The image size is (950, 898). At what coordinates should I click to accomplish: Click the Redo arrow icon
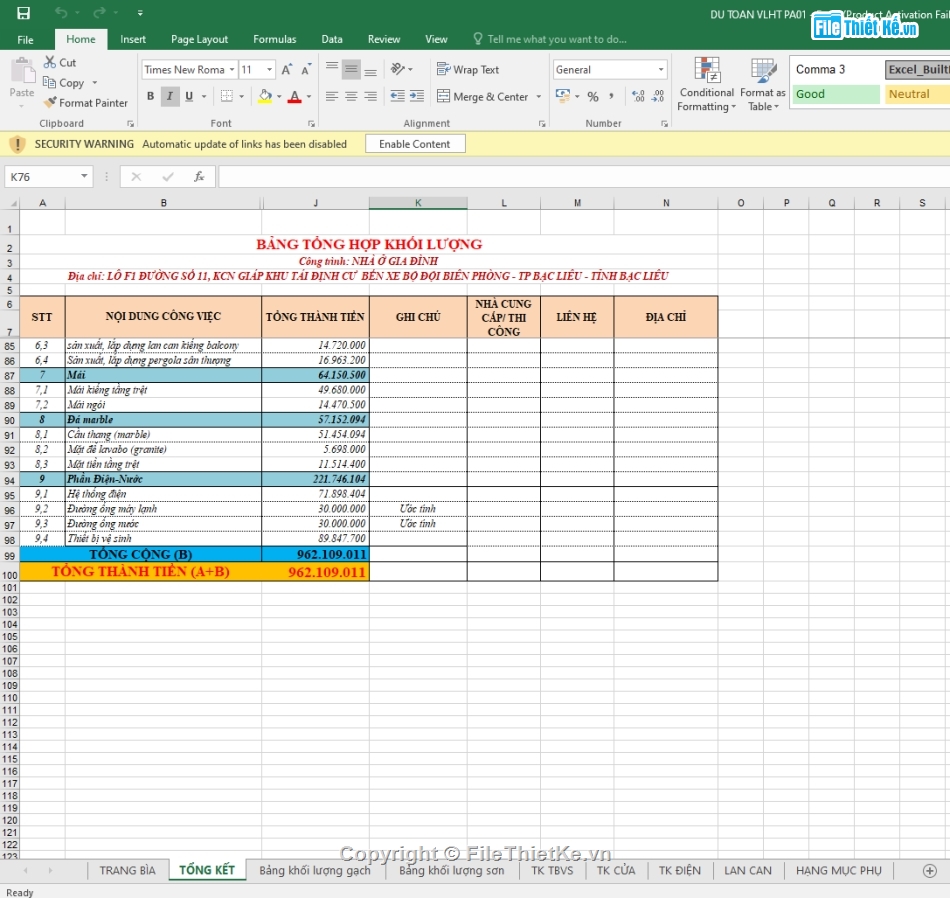(x=100, y=12)
